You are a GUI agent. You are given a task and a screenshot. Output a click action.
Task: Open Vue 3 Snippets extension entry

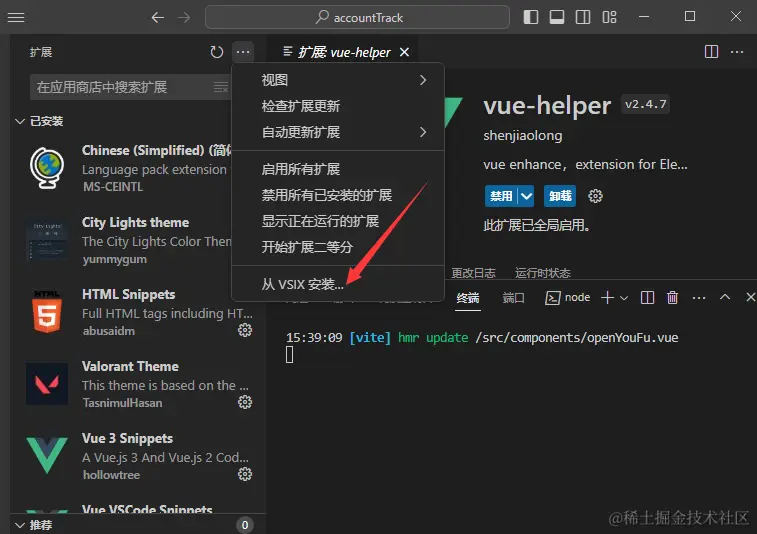(138, 456)
